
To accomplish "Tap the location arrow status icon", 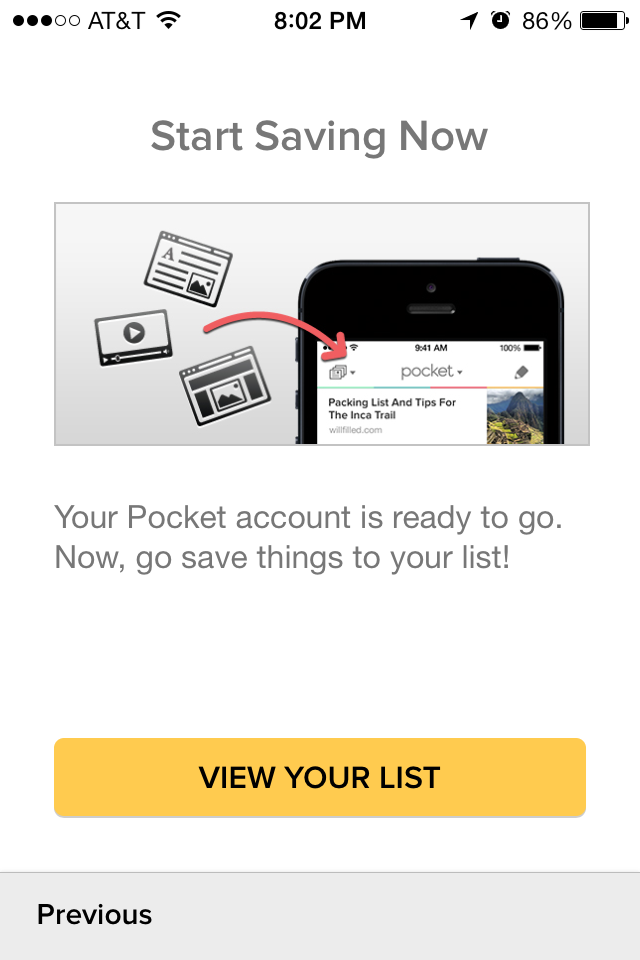I will (x=469, y=21).
